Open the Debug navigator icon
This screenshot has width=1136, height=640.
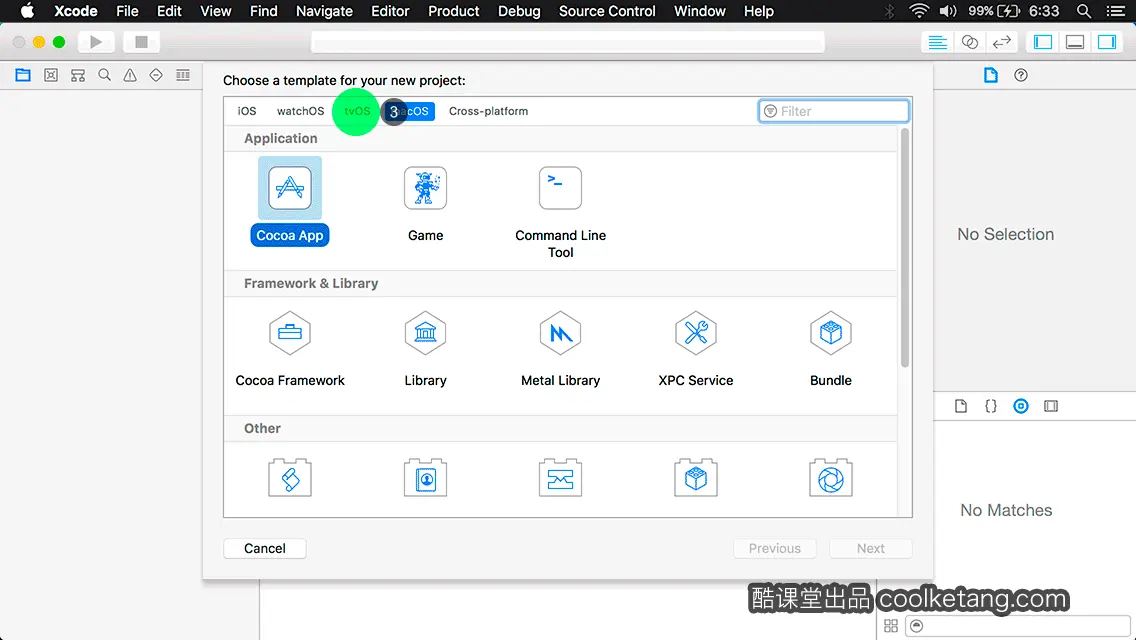[183, 75]
